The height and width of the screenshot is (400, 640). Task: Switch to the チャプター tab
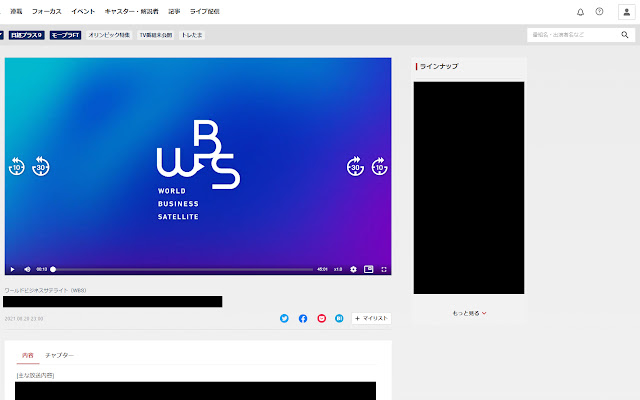click(60, 356)
